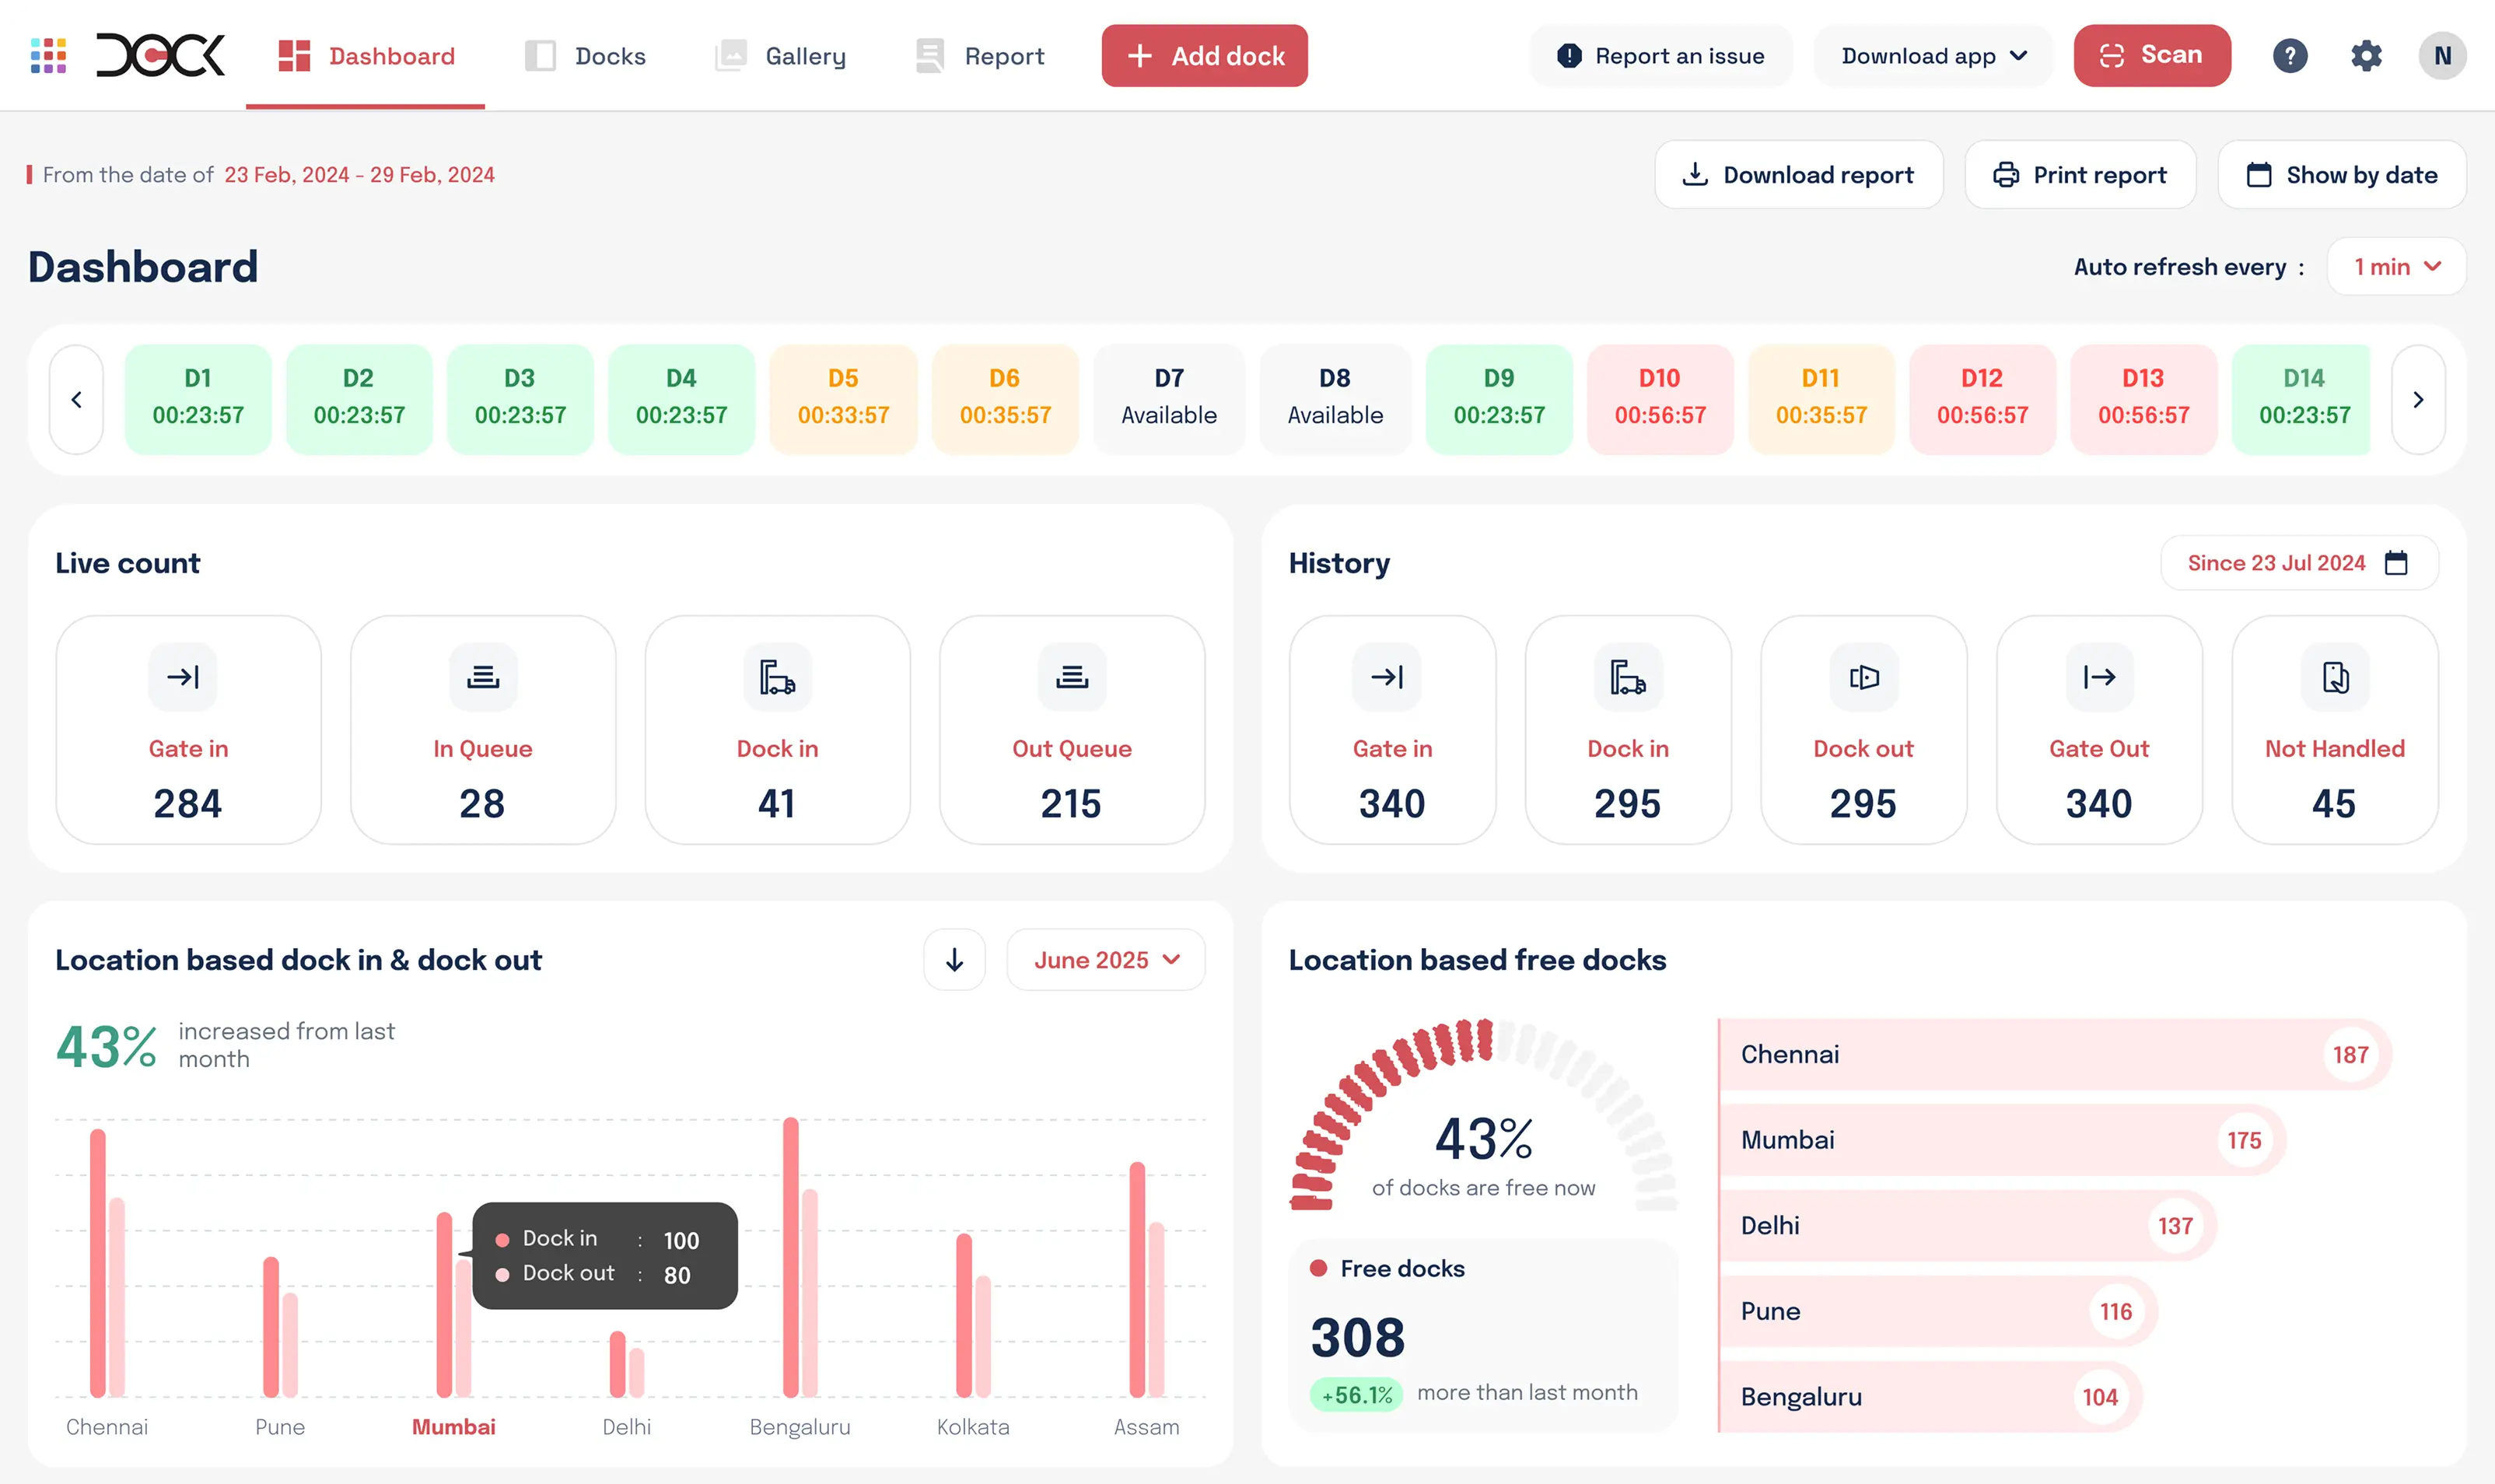The width and height of the screenshot is (2495, 1484).
Task: Select the D7 Available dock tile
Action: 1169,400
